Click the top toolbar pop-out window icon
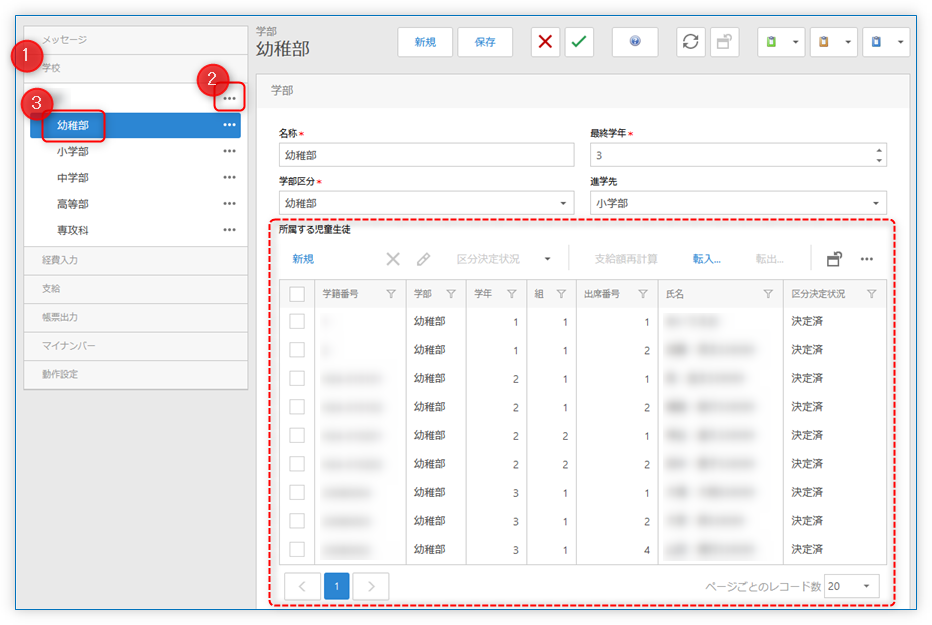The height and width of the screenshot is (625, 932). tap(724, 42)
